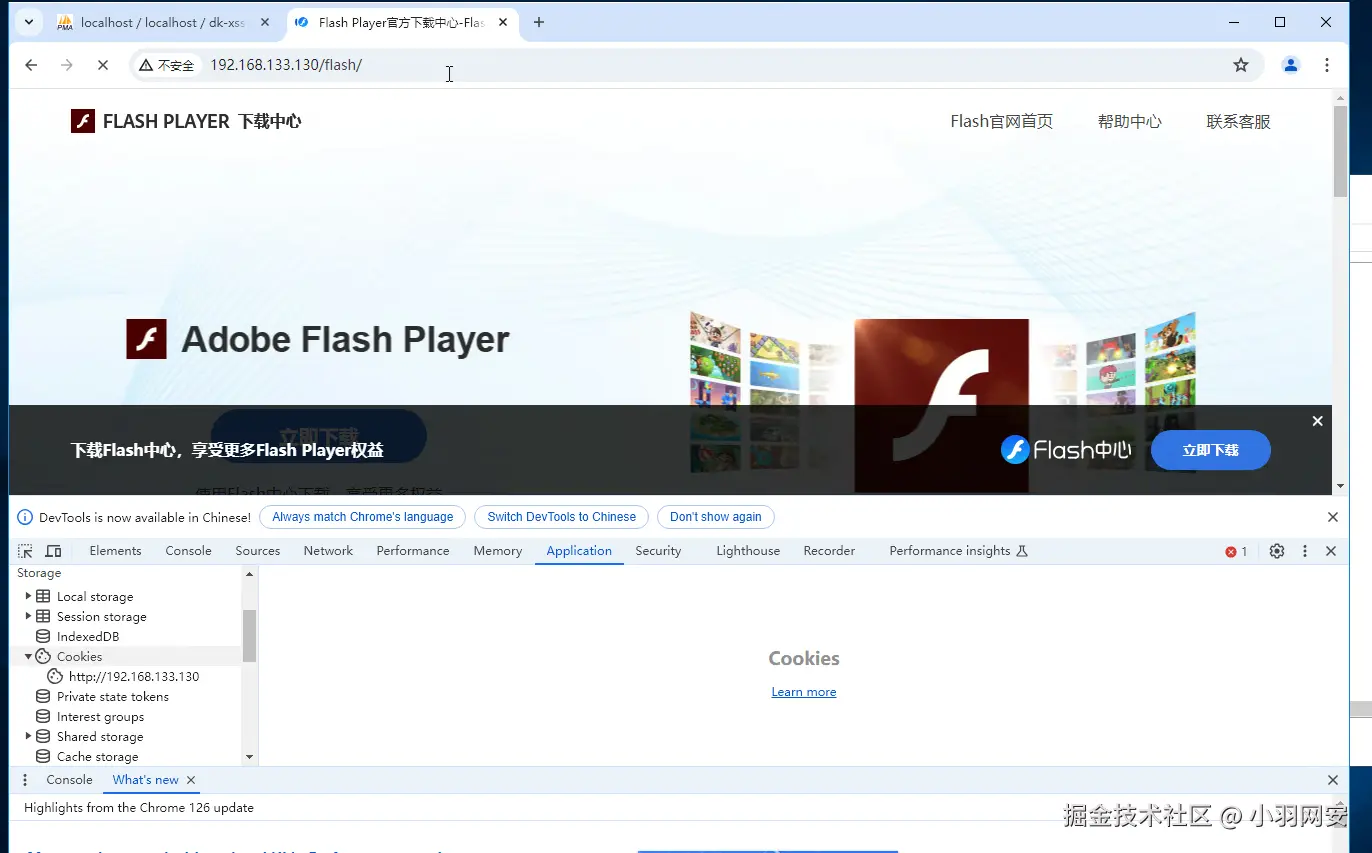Open the 帮助中心 link
The height and width of the screenshot is (853, 1372).
1130,121
